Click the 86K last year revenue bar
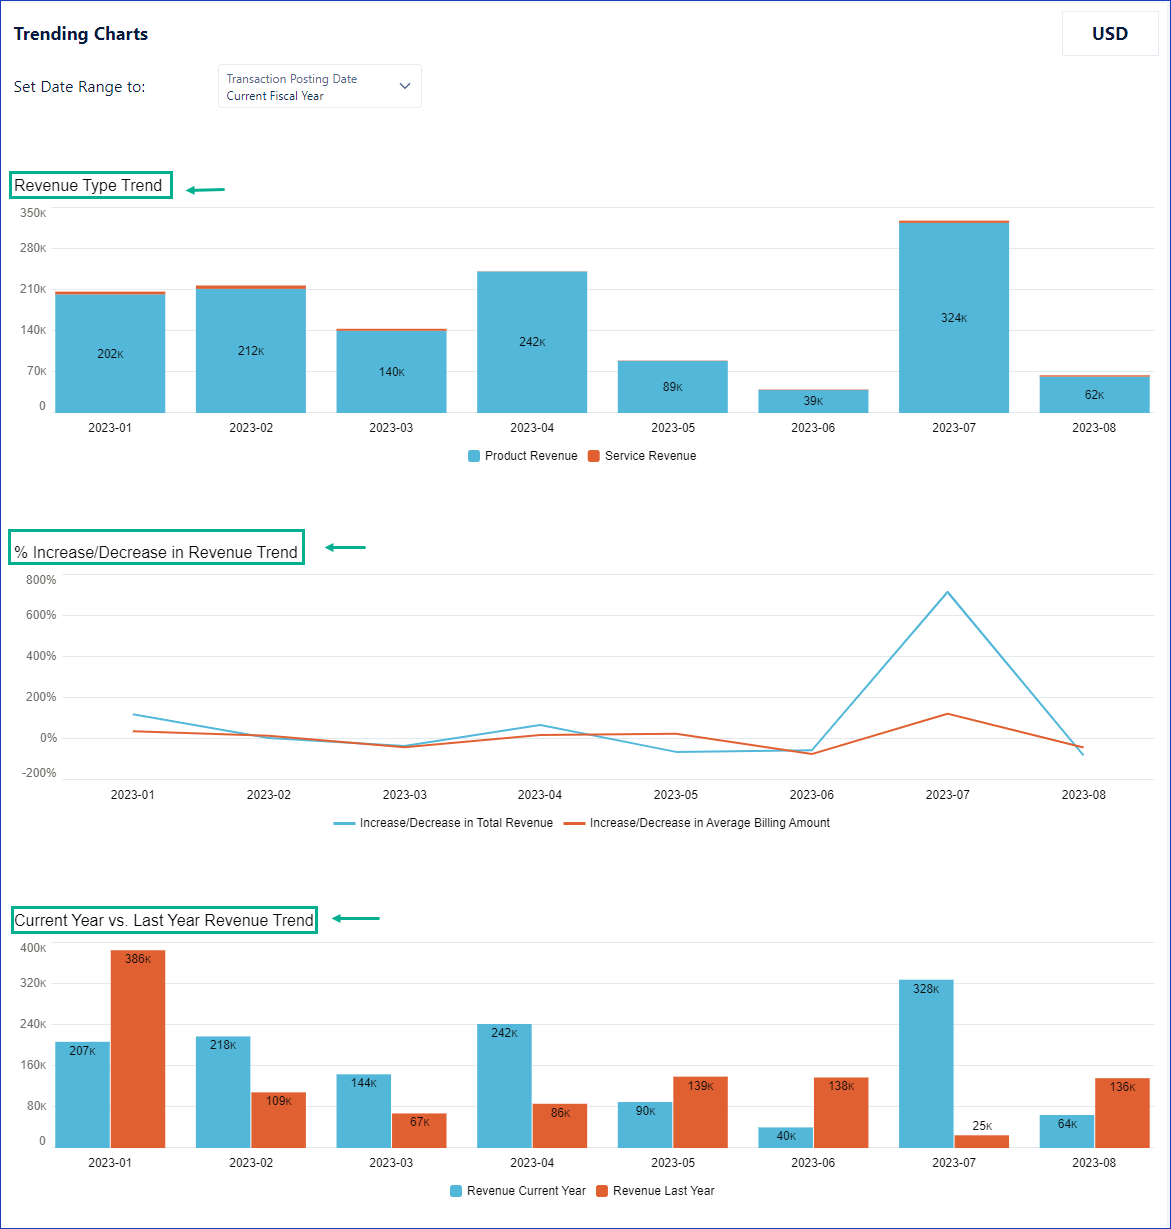This screenshot has height=1229, width=1171. pyautogui.click(x=560, y=1125)
